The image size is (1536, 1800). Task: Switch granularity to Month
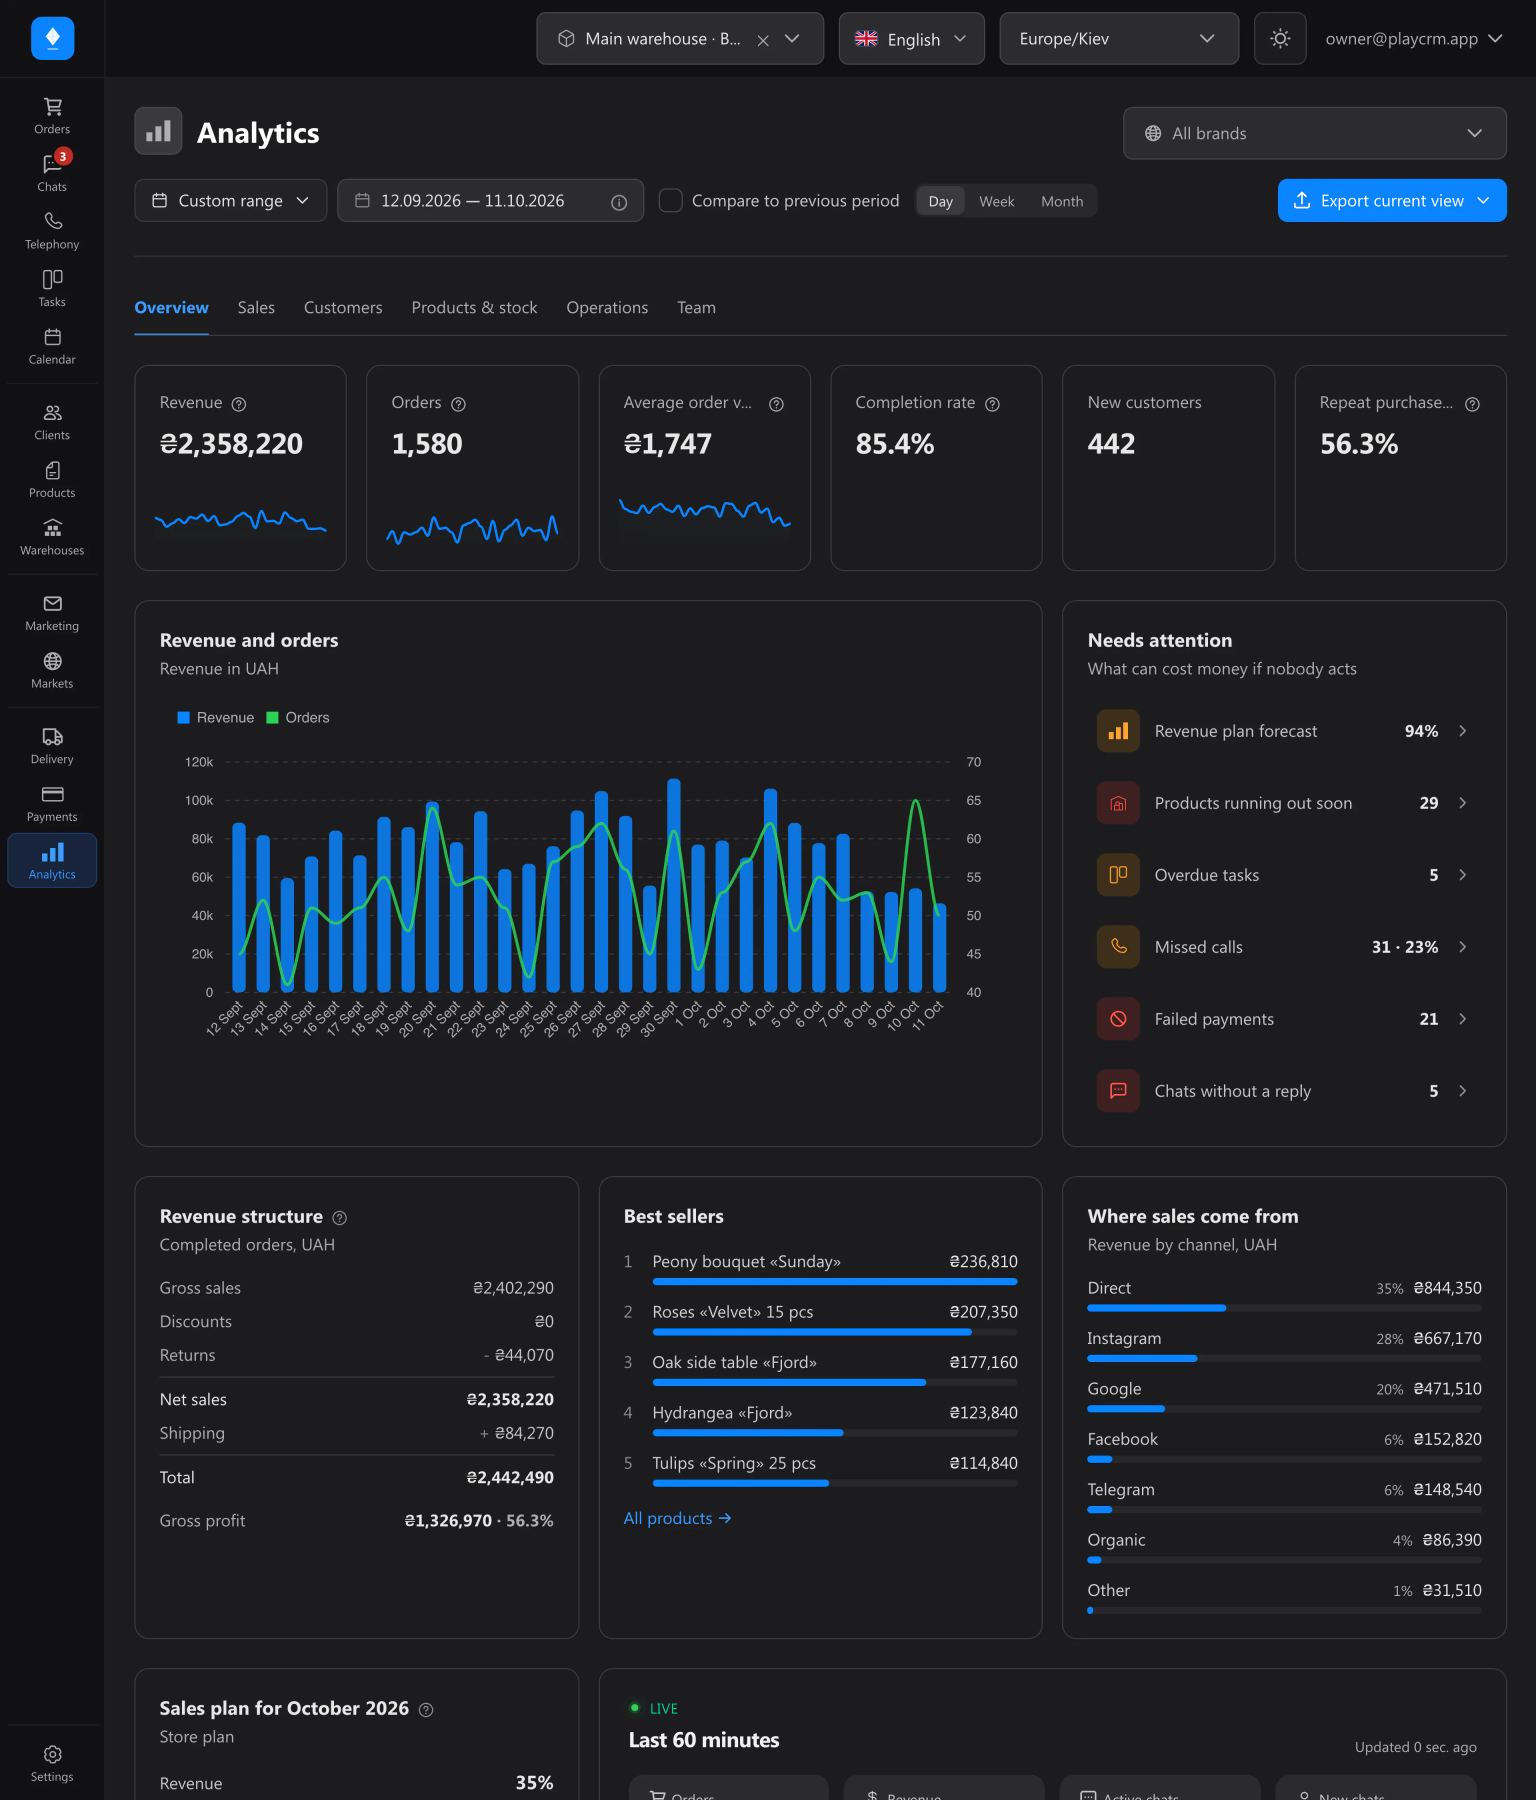[1062, 201]
